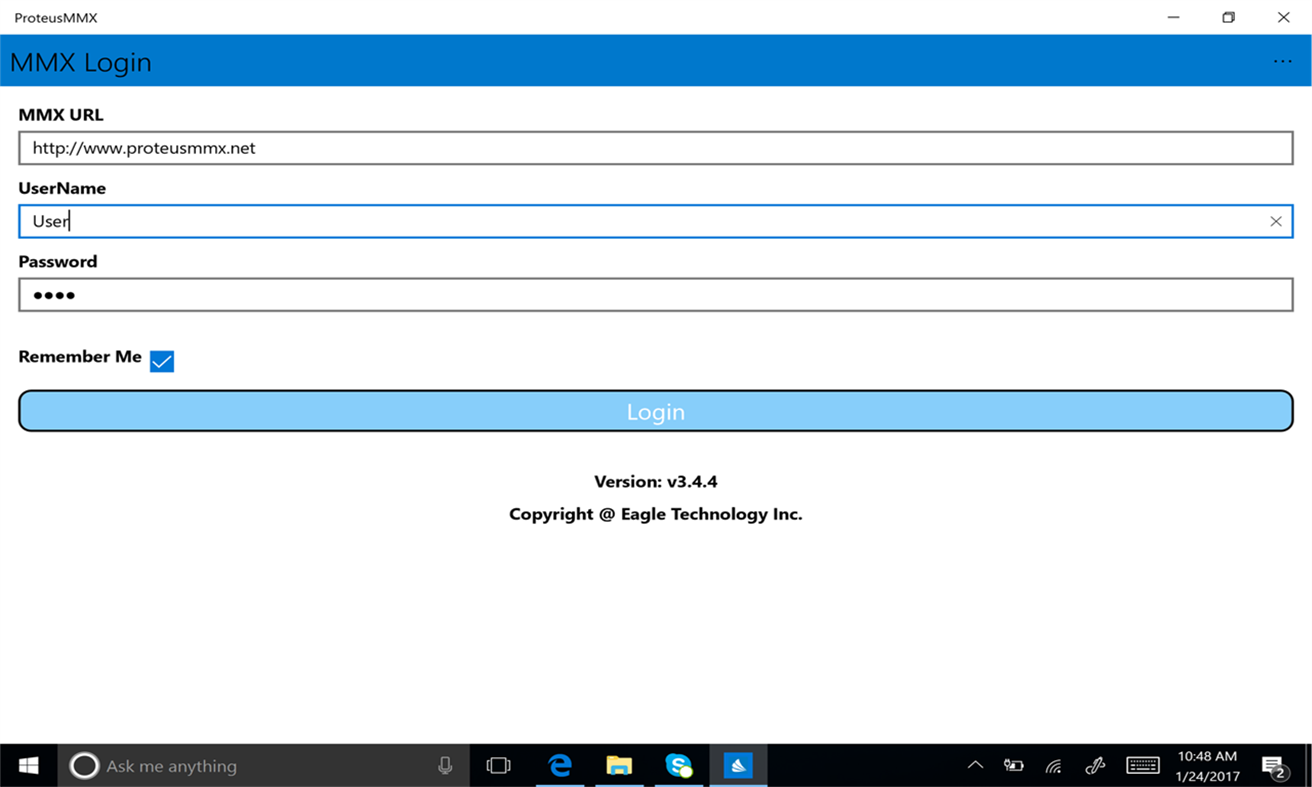Open the Start menu

(27, 765)
